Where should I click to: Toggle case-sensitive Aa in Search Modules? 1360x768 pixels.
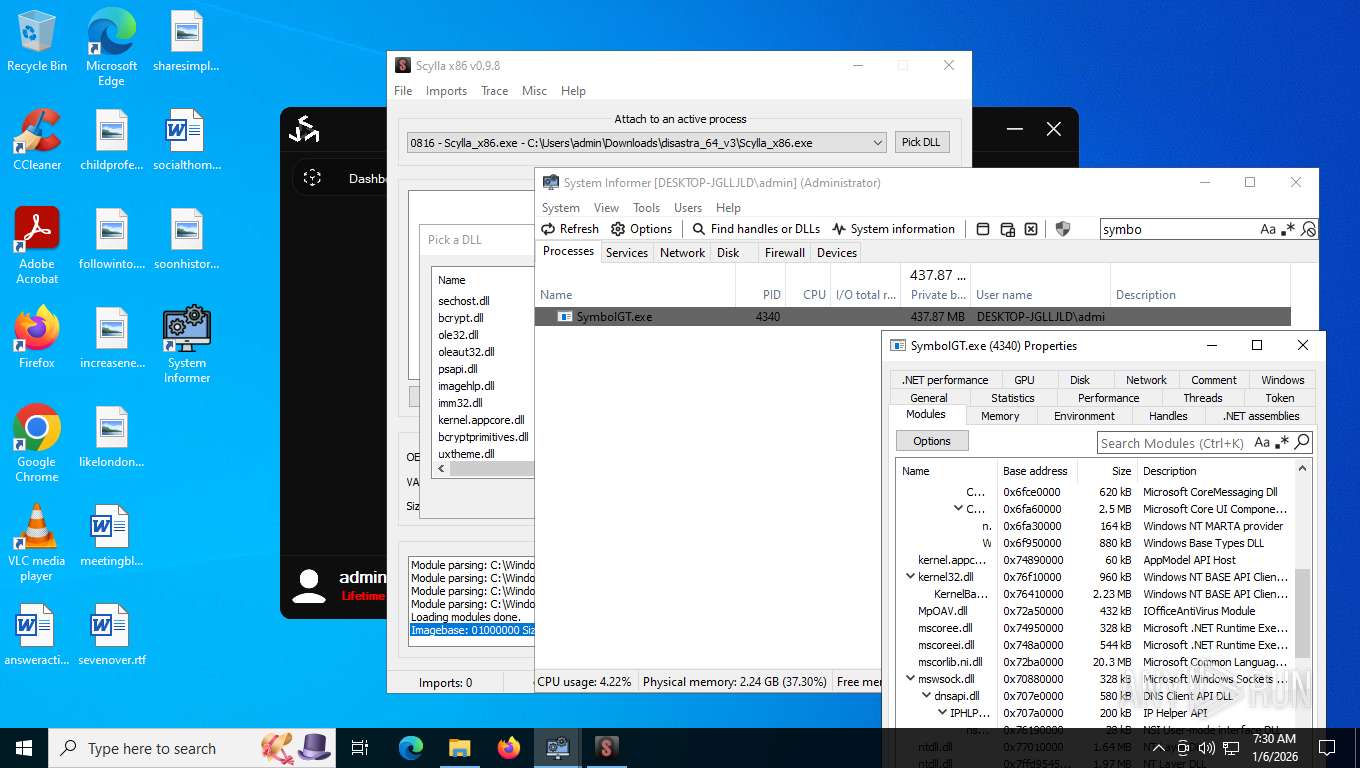(x=1262, y=442)
